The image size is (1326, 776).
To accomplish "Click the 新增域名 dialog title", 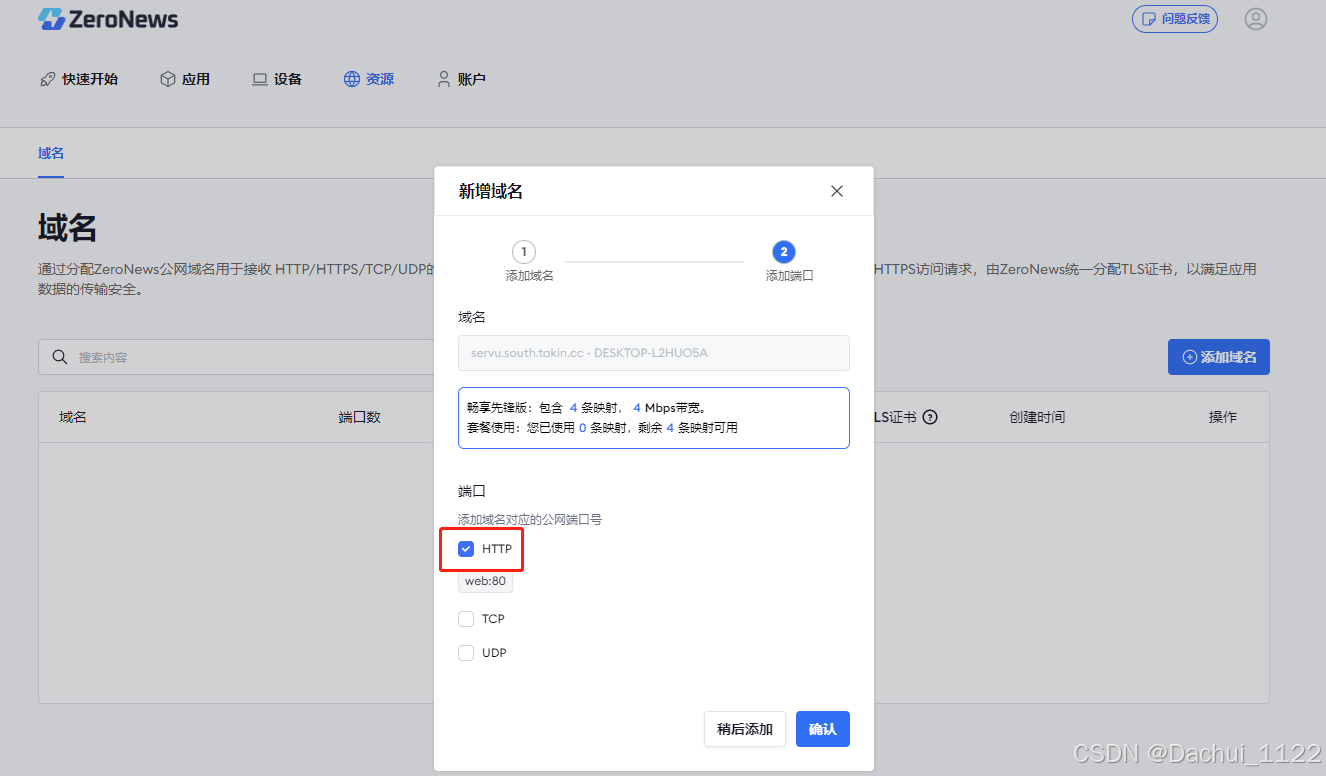I will (x=491, y=191).
